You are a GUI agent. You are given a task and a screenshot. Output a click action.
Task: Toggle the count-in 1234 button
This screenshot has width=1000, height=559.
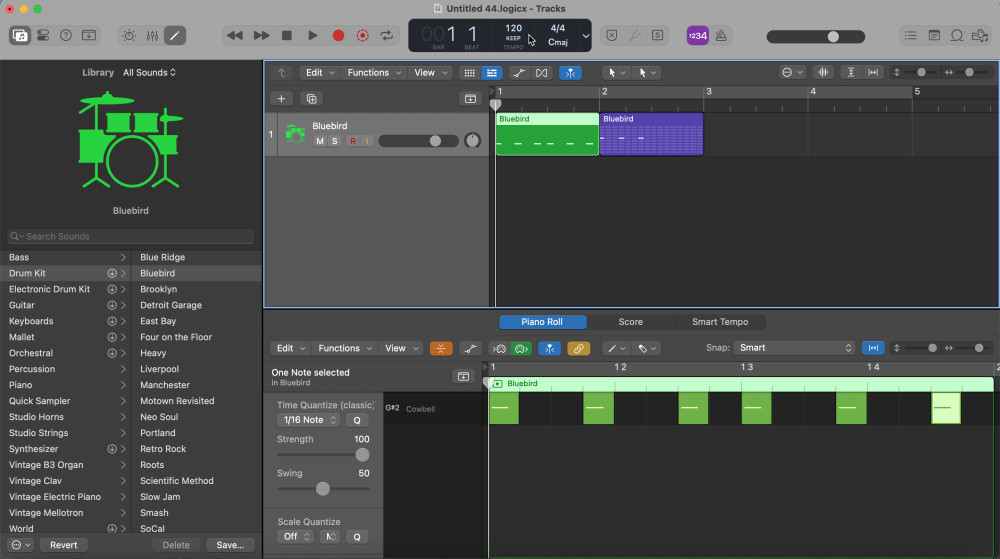(x=697, y=35)
